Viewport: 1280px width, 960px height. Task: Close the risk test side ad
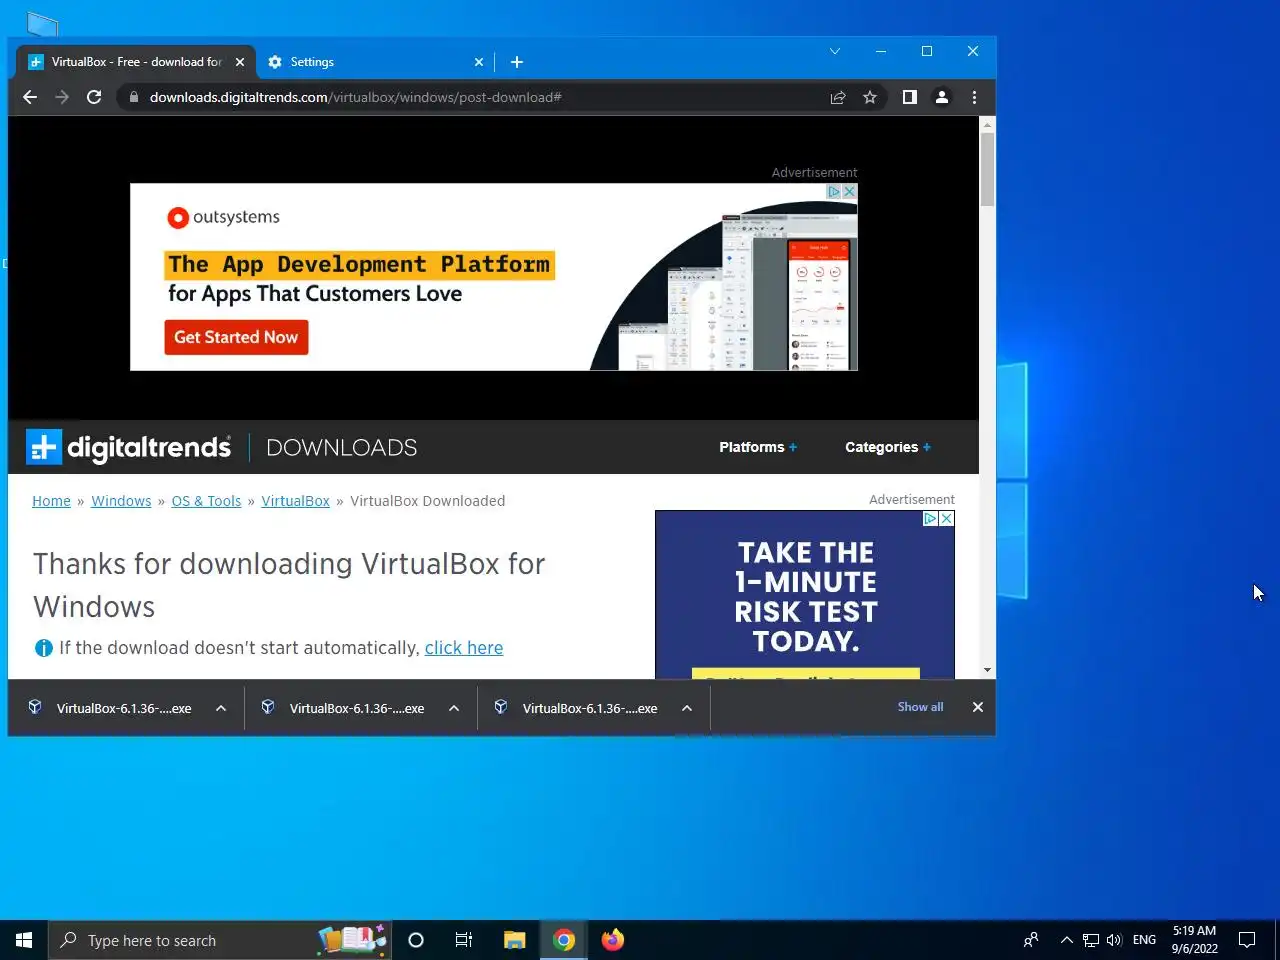[946, 519]
